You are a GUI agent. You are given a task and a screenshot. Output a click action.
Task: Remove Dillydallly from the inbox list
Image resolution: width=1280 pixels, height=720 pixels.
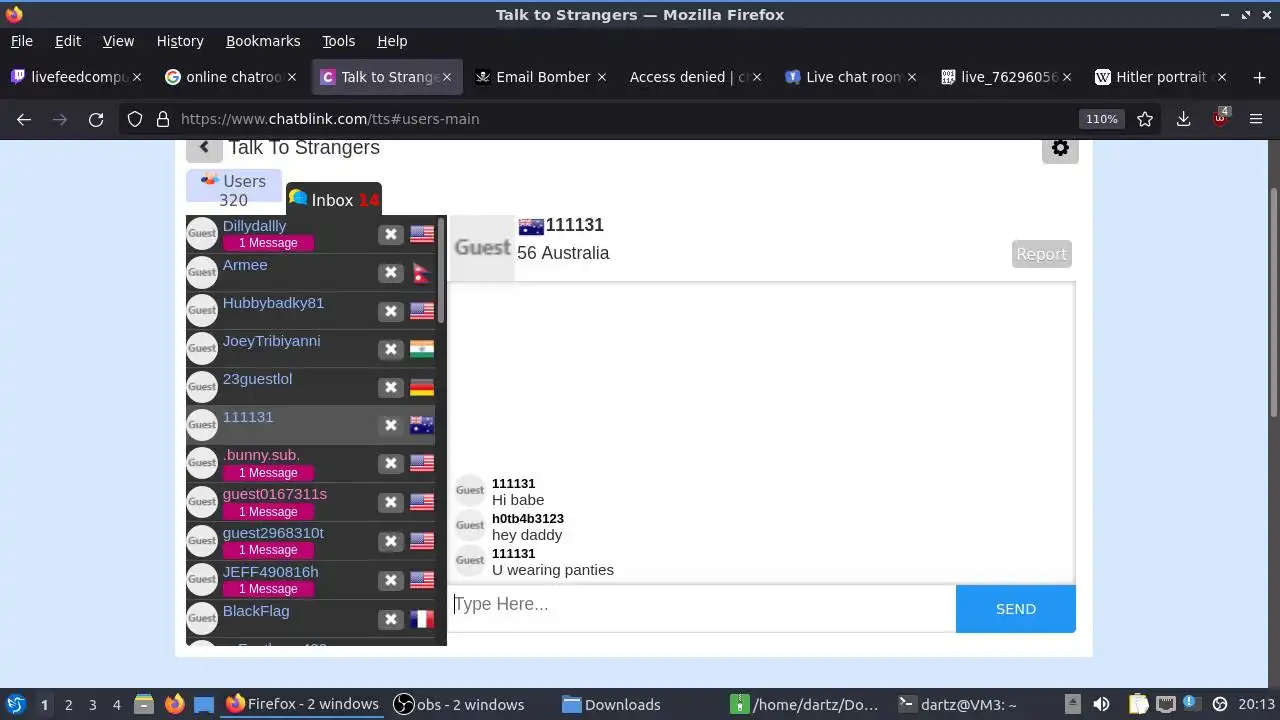point(391,234)
